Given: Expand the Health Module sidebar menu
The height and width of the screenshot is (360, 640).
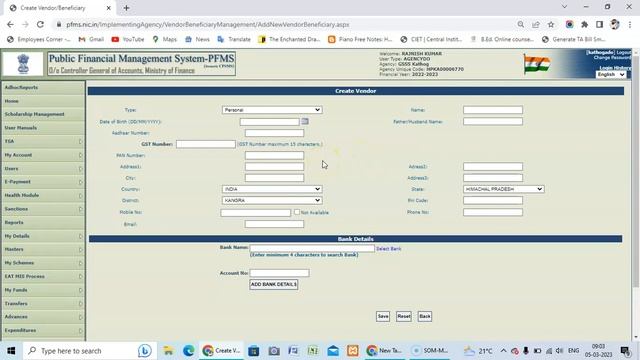Looking at the screenshot, I should [43, 196].
